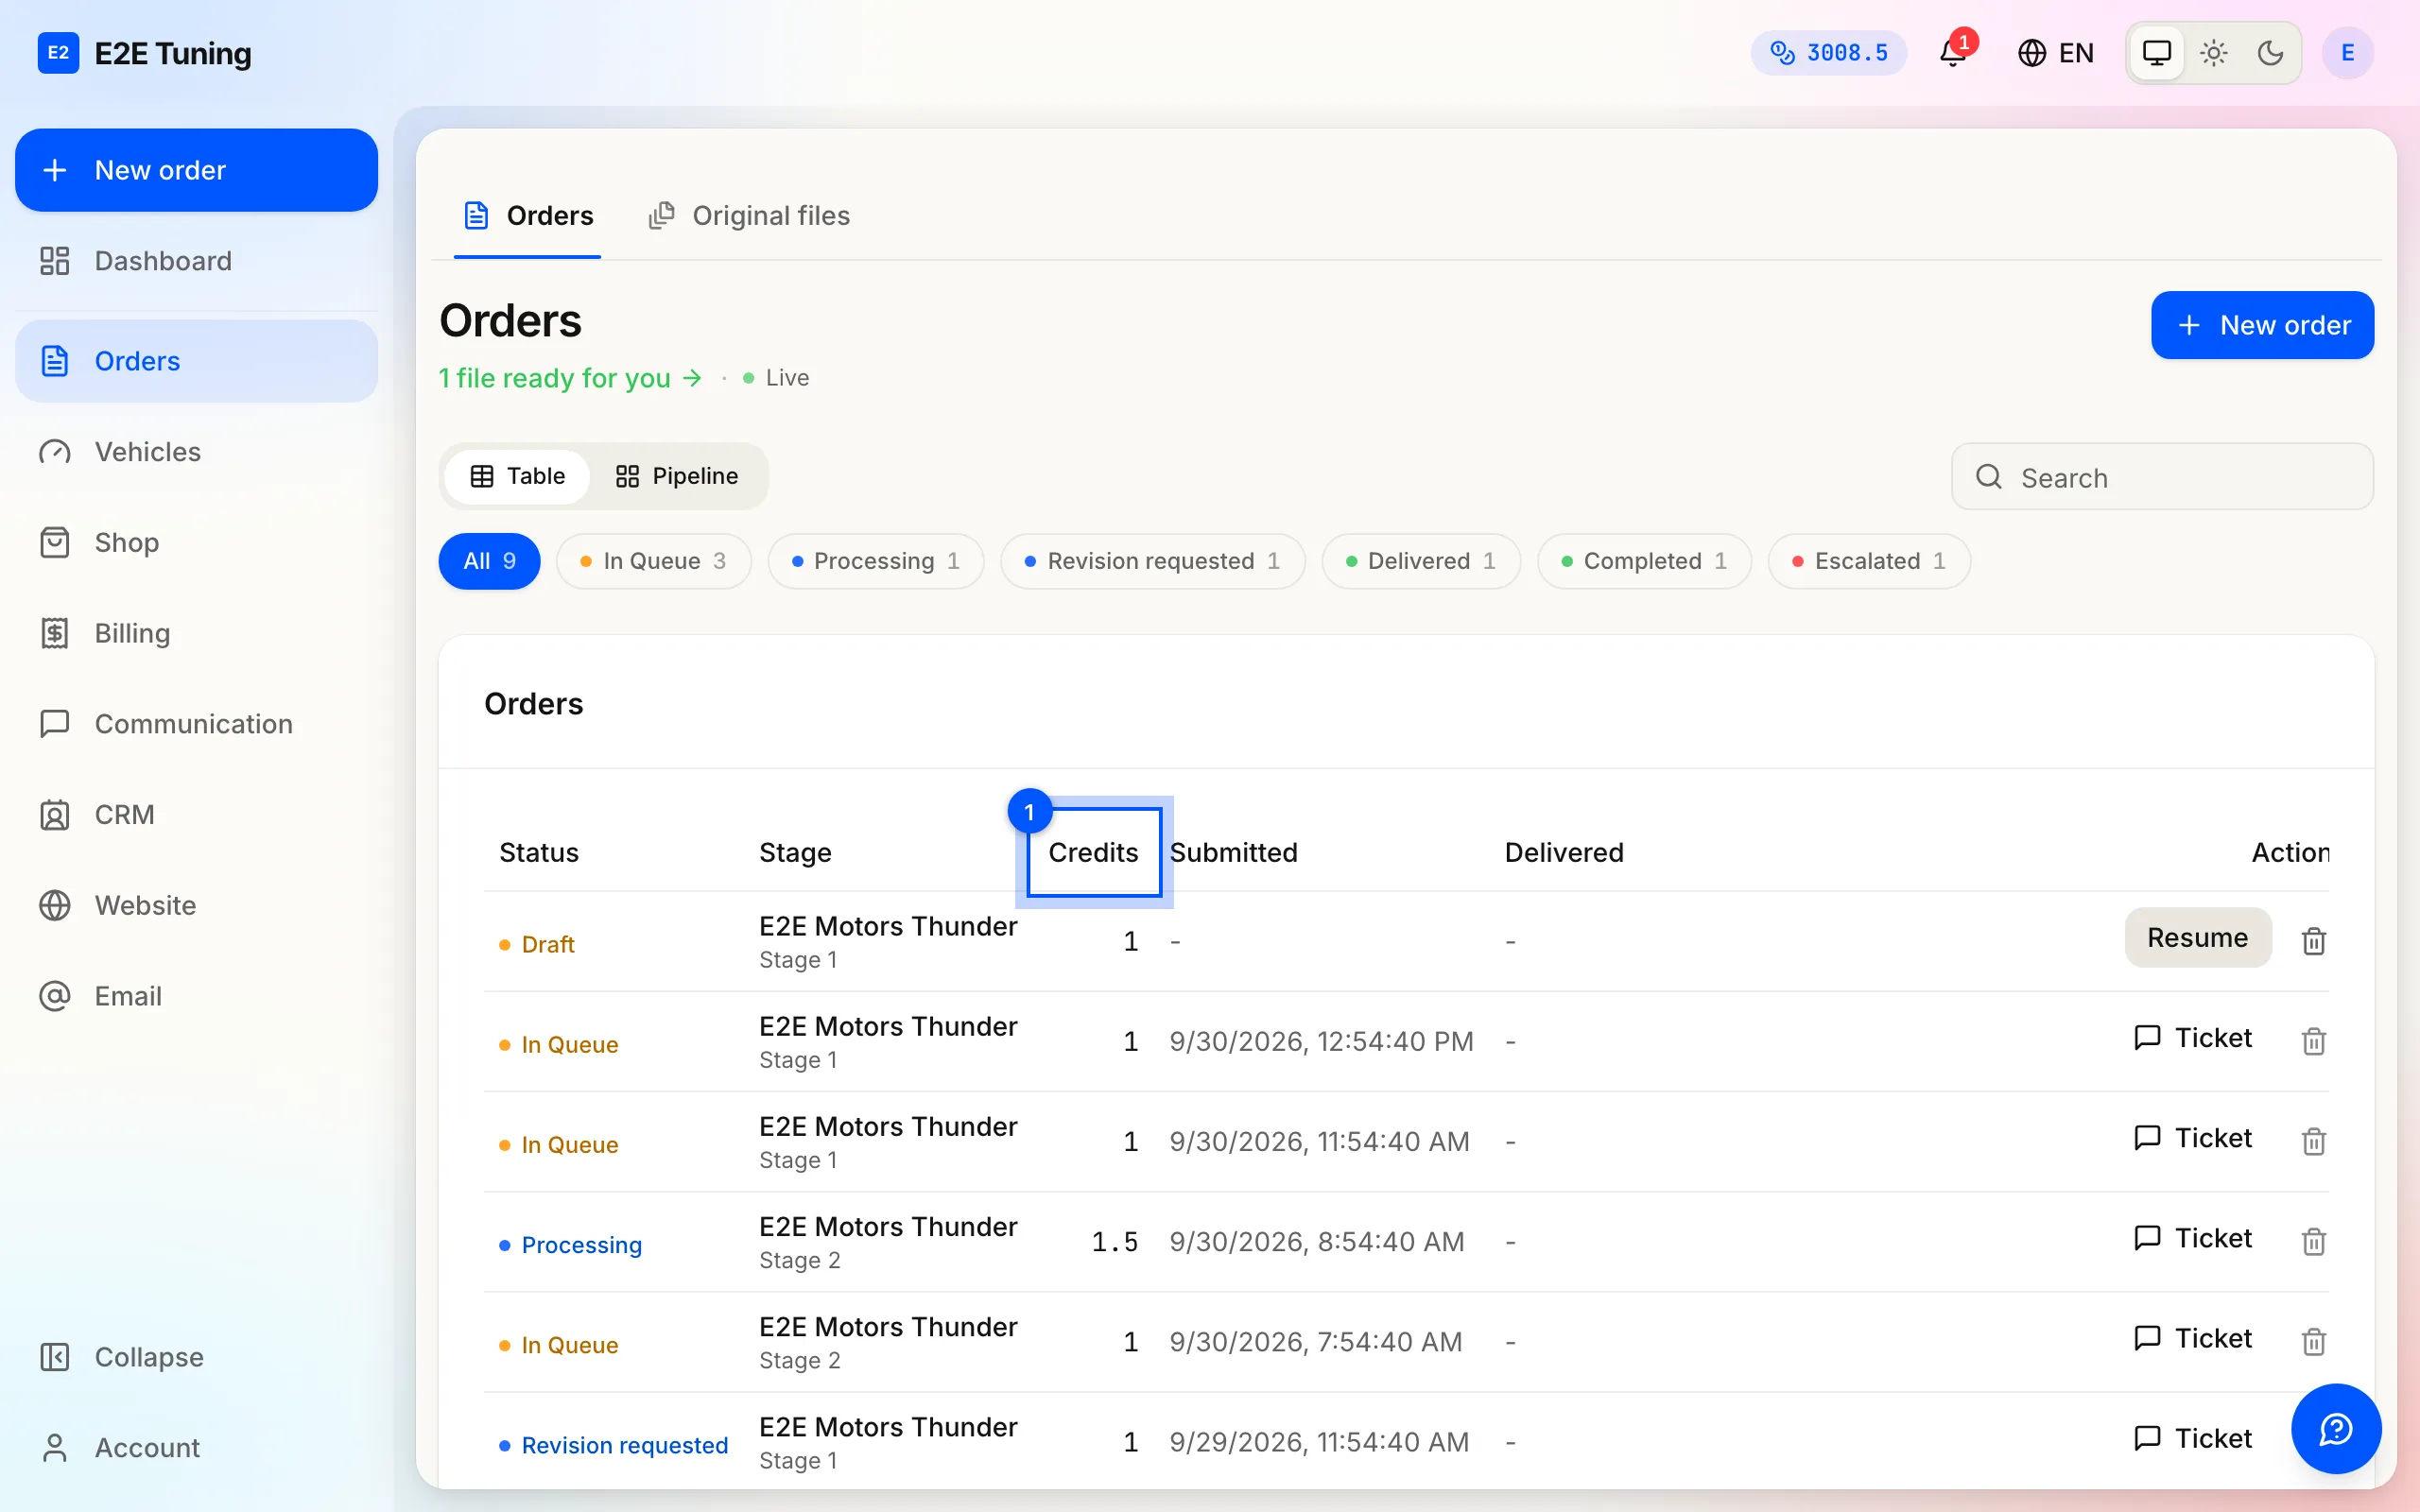This screenshot has height=1512, width=2420.
Task: Enable dark theme moon icon
Action: (2270, 53)
